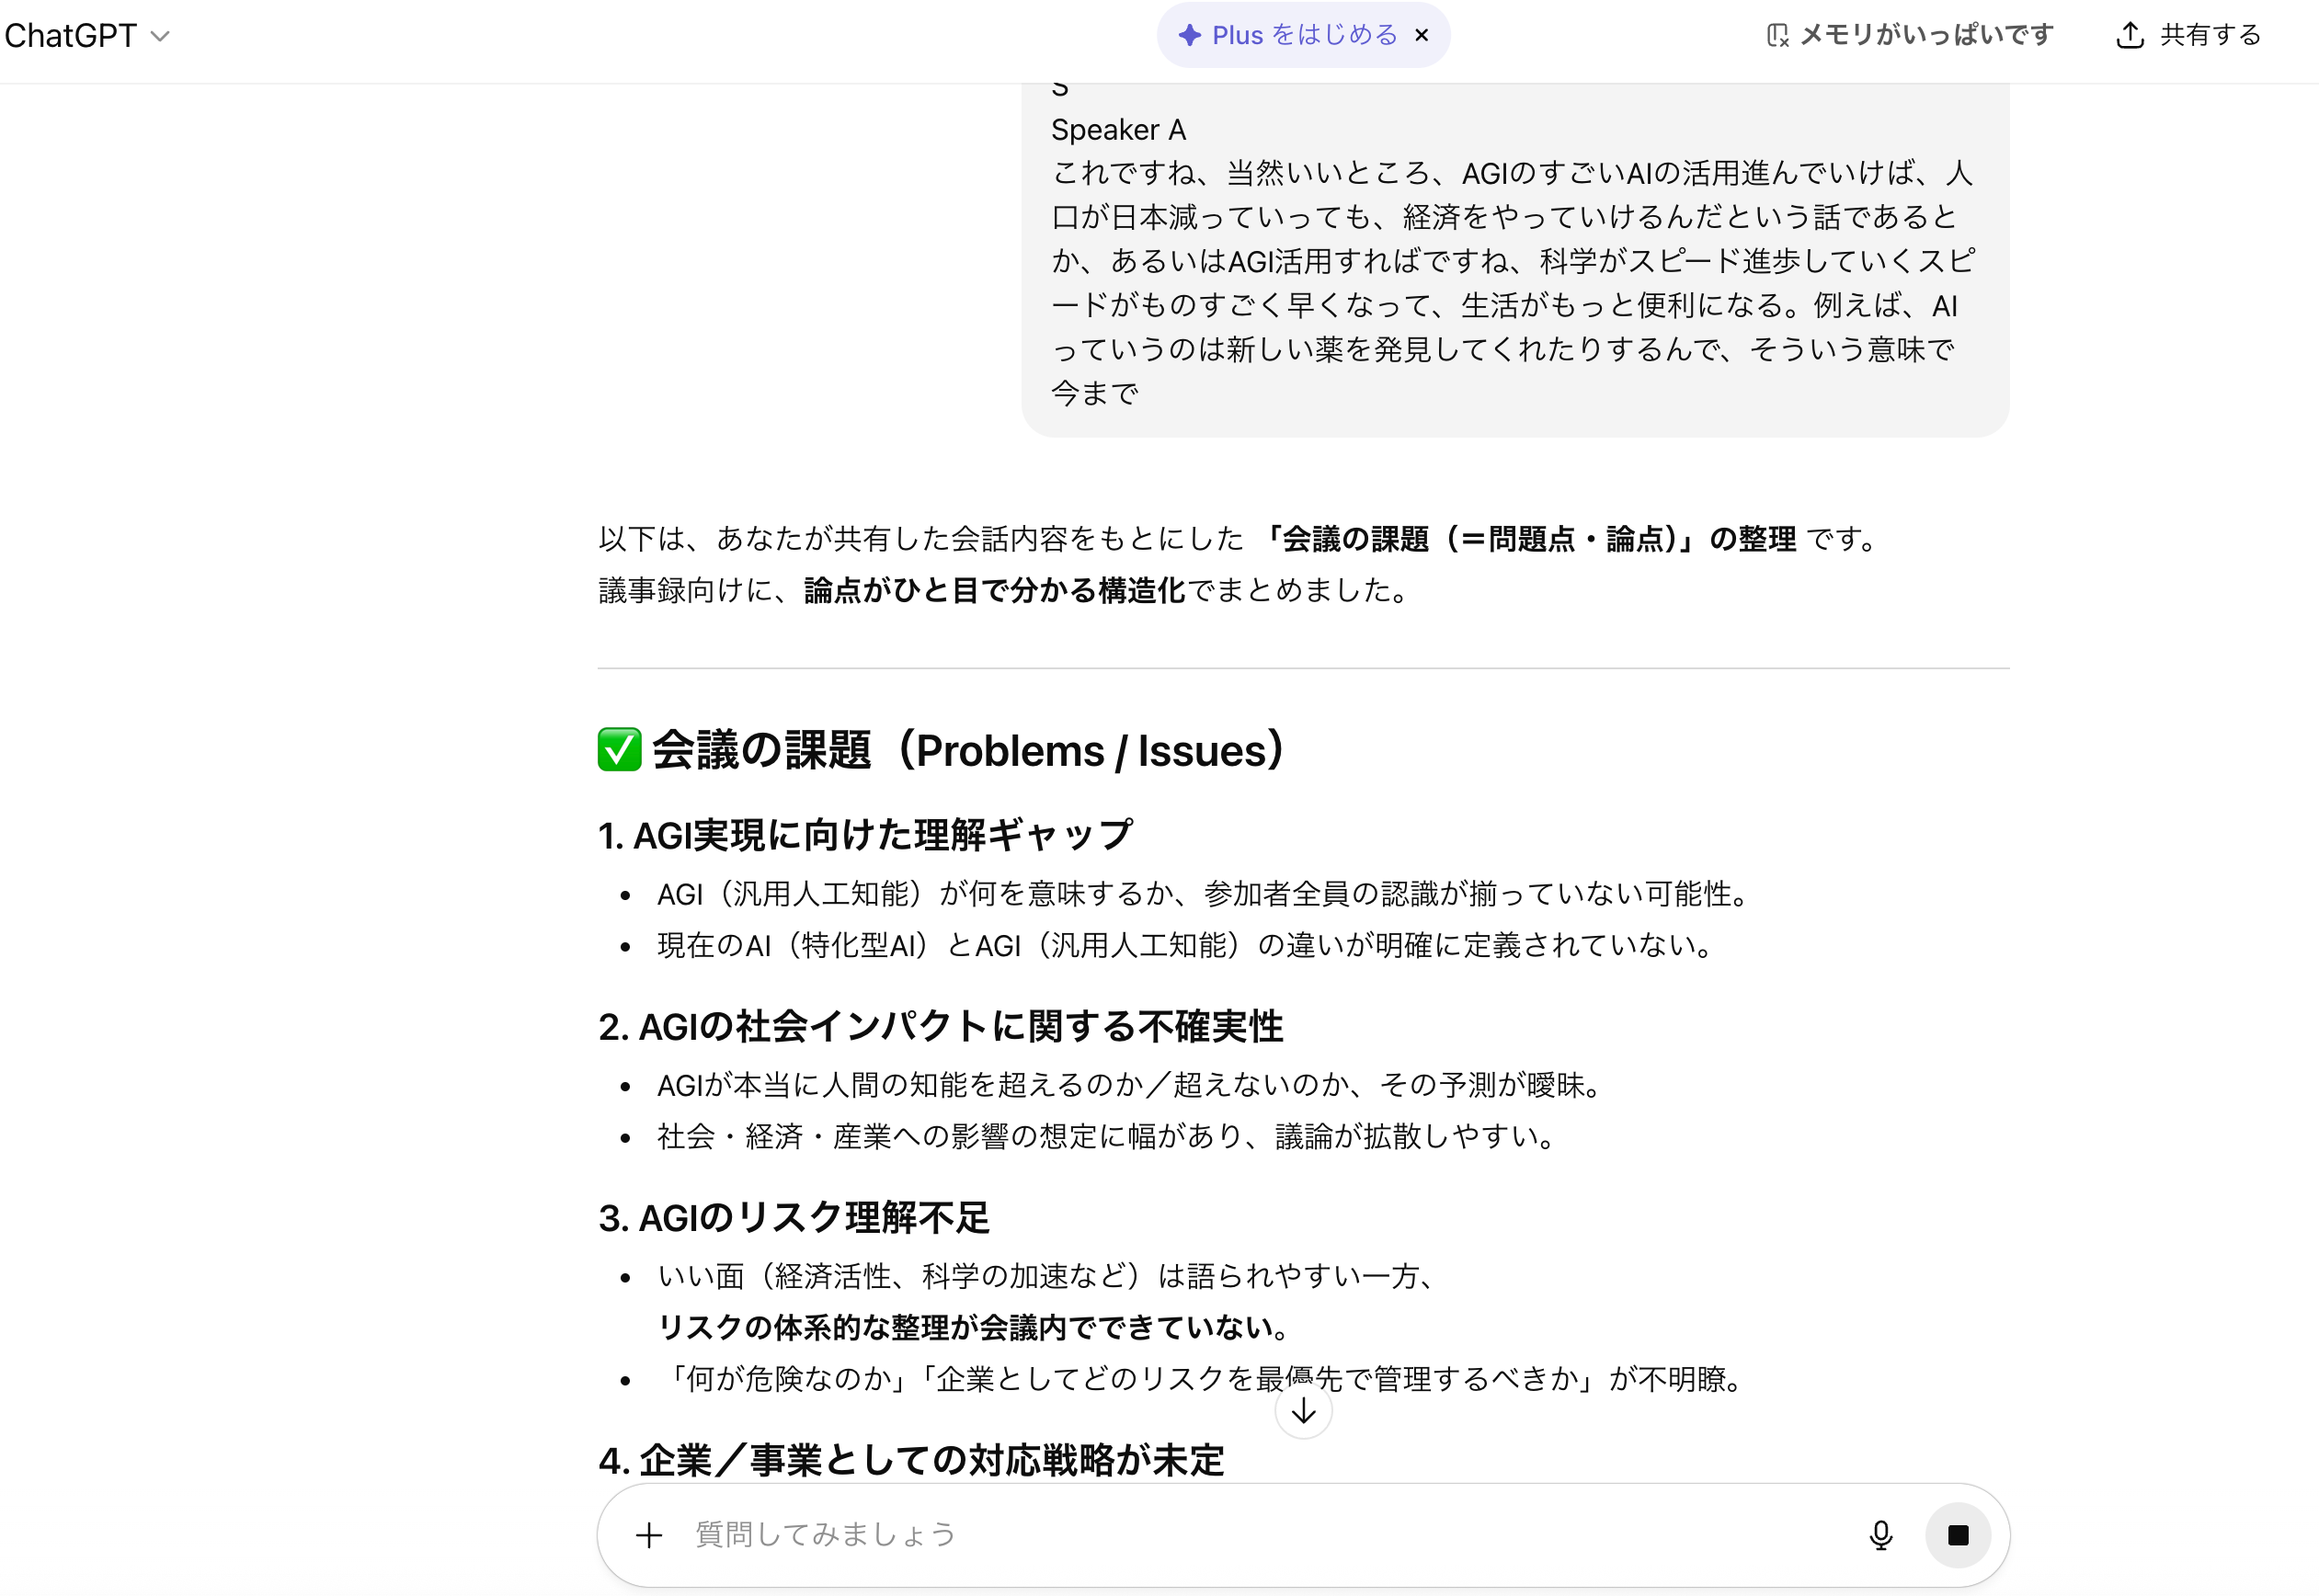Open the attachment menu with the + icon
Image resolution: width=2319 pixels, height=1596 pixels.
[649, 1534]
